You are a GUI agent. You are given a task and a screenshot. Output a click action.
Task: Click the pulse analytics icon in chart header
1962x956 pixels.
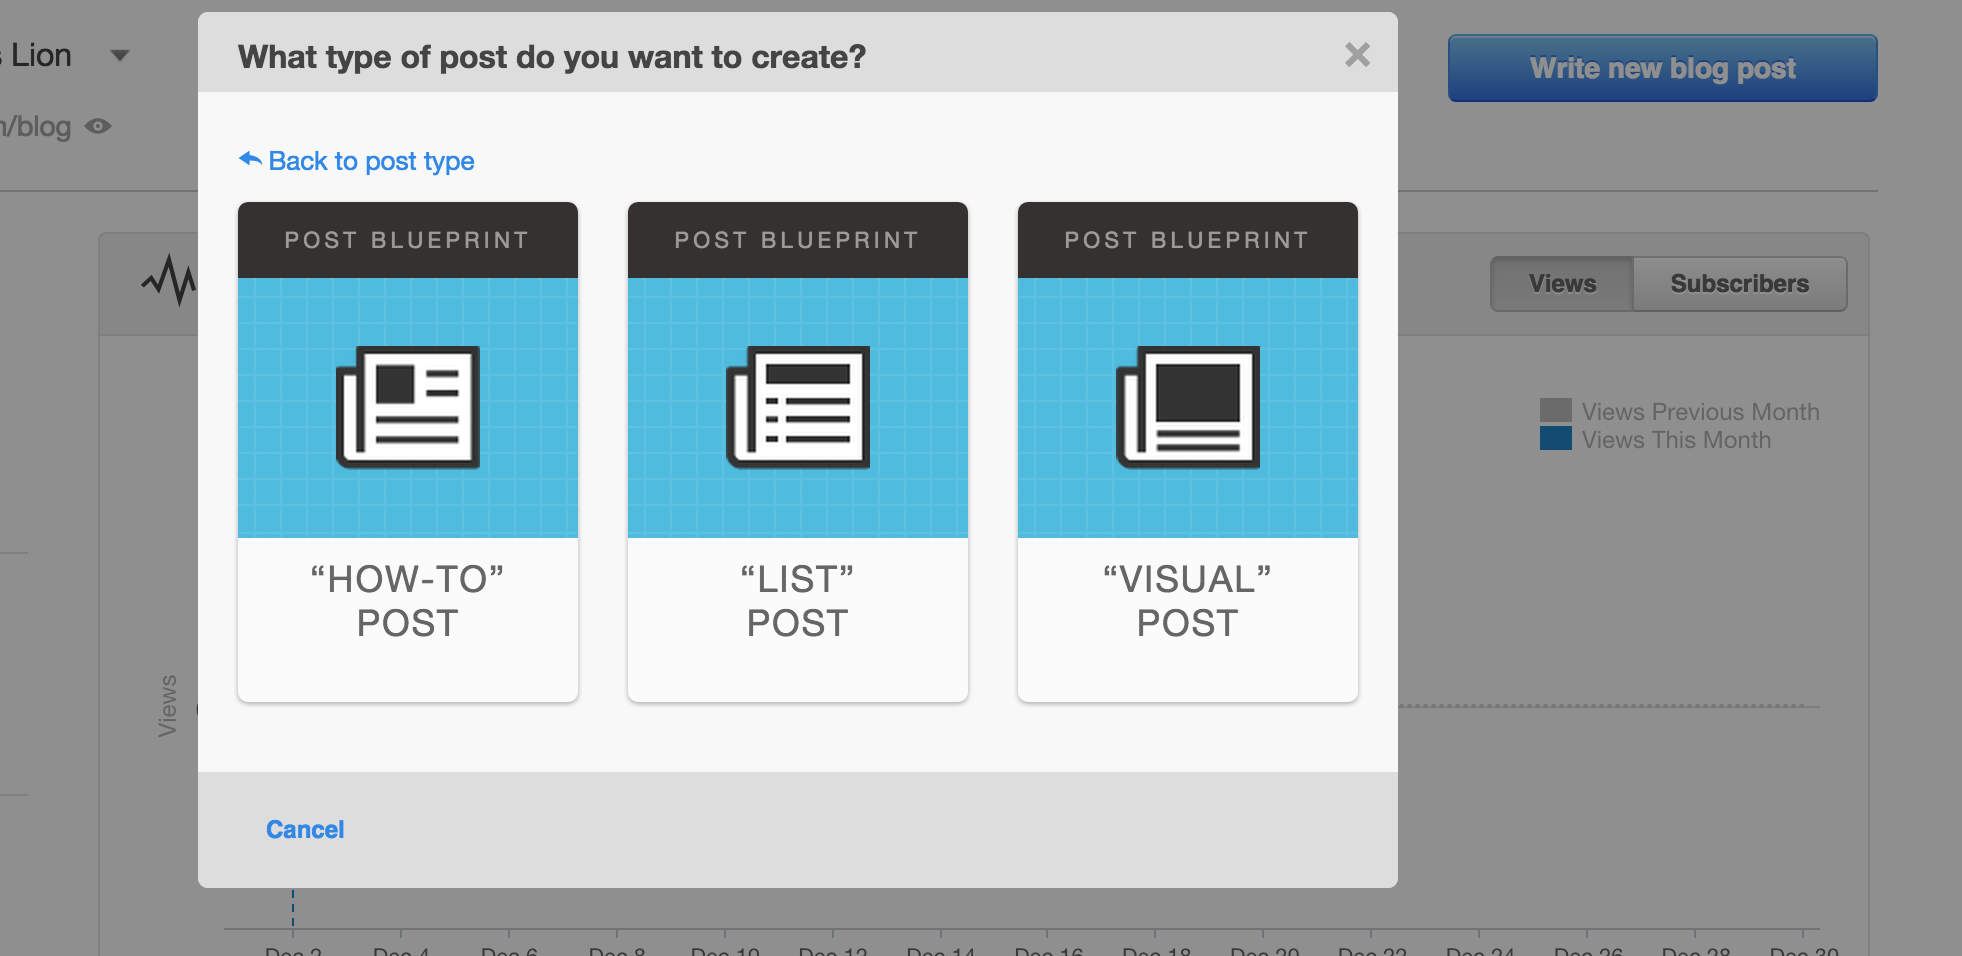point(169,280)
